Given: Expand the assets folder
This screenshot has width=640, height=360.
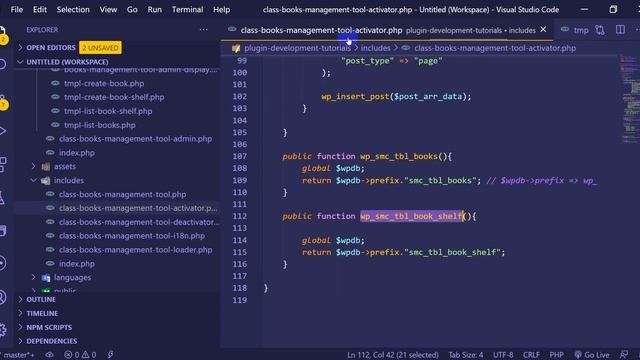Looking at the screenshot, I should (x=64, y=167).
